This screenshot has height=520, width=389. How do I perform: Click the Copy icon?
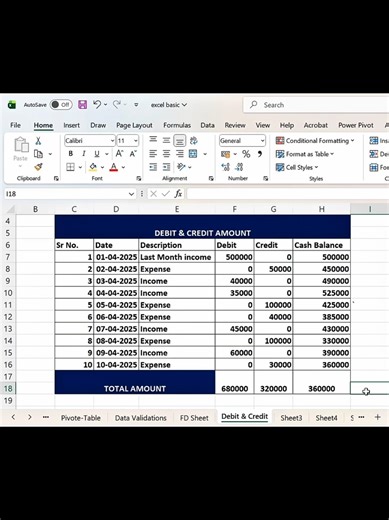tap(38, 154)
